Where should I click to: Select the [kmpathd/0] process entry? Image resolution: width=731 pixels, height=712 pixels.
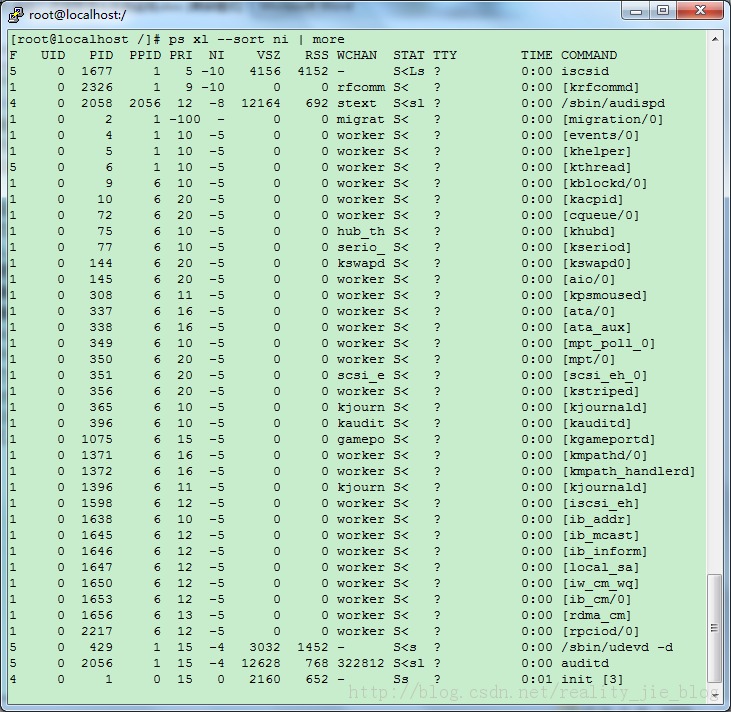click(605, 456)
